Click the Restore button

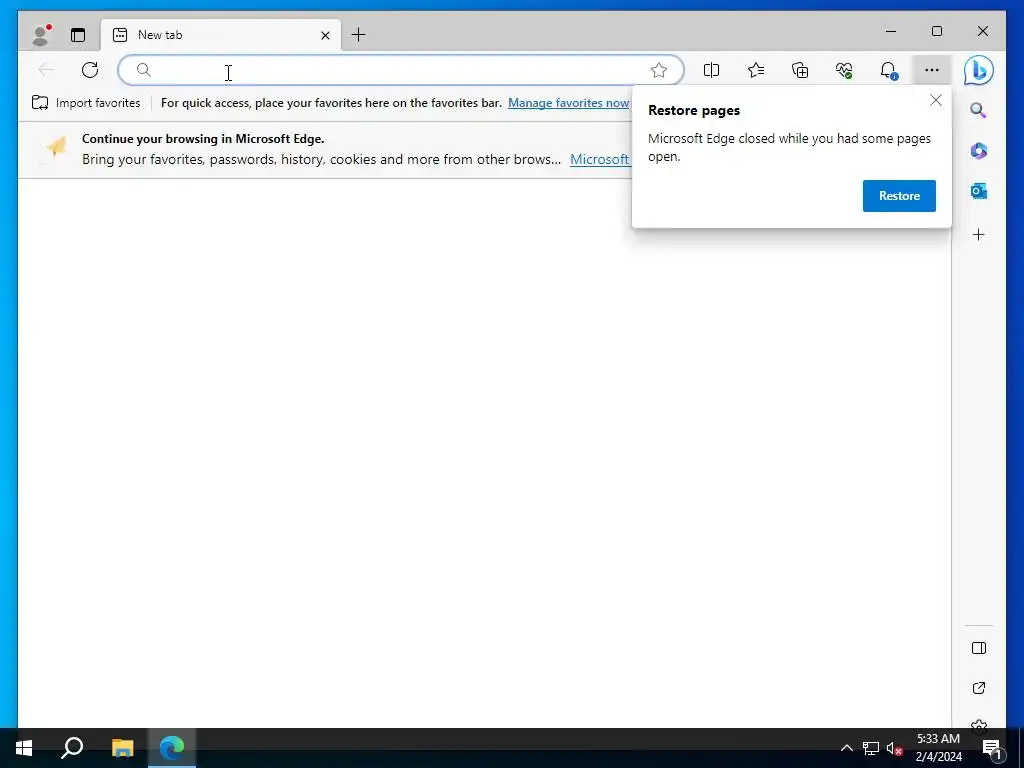pos(899,196)
